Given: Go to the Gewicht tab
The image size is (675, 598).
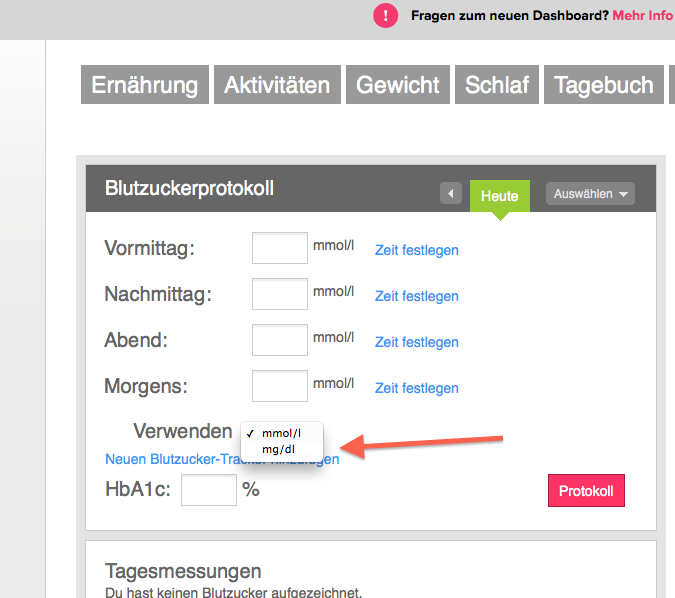Looking at the screenshot, I should (398, 85).
